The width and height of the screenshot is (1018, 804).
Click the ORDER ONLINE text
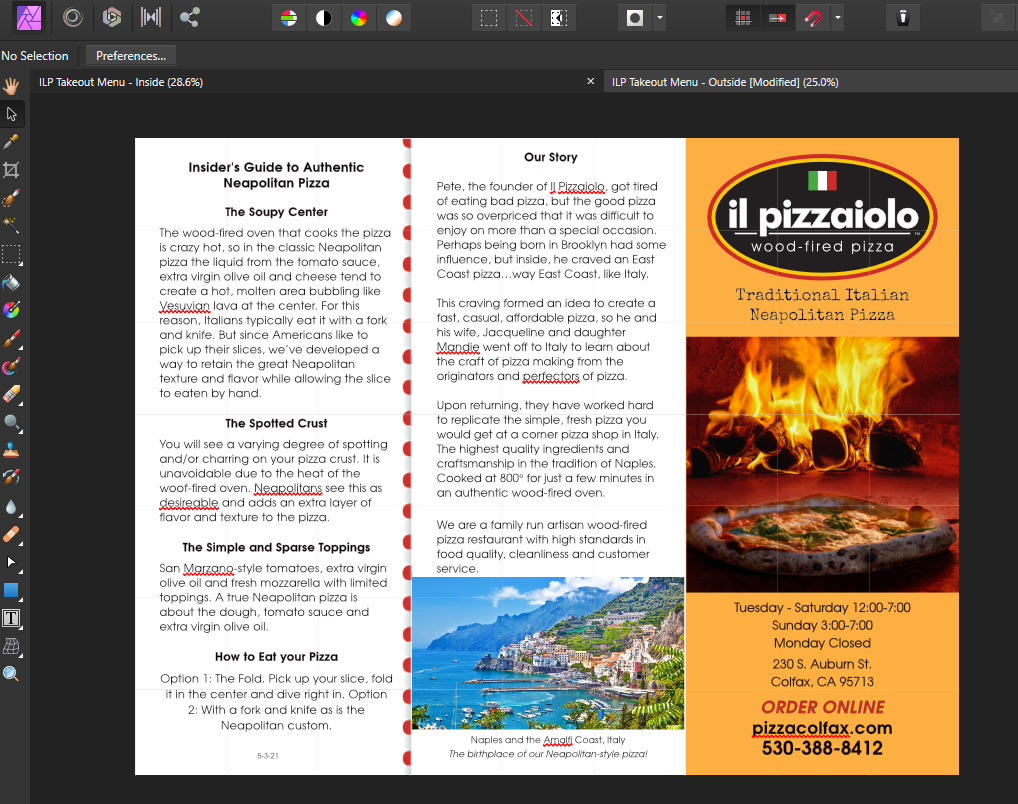tap(823, 707)
